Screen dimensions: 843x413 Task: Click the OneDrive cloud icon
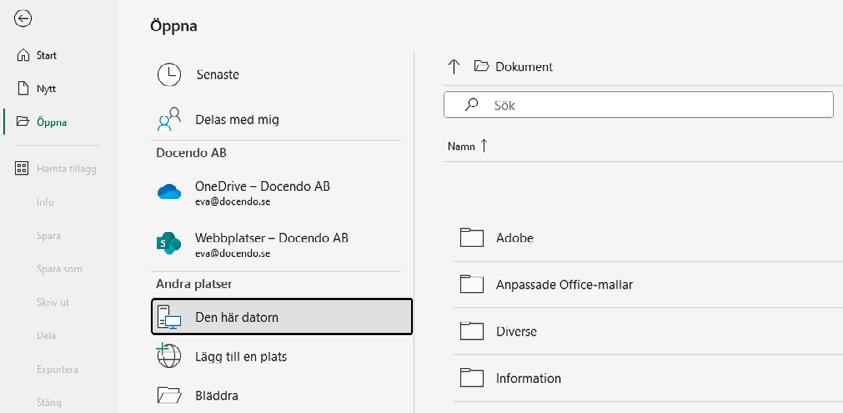pyautogui.click(x=169, y=192)
